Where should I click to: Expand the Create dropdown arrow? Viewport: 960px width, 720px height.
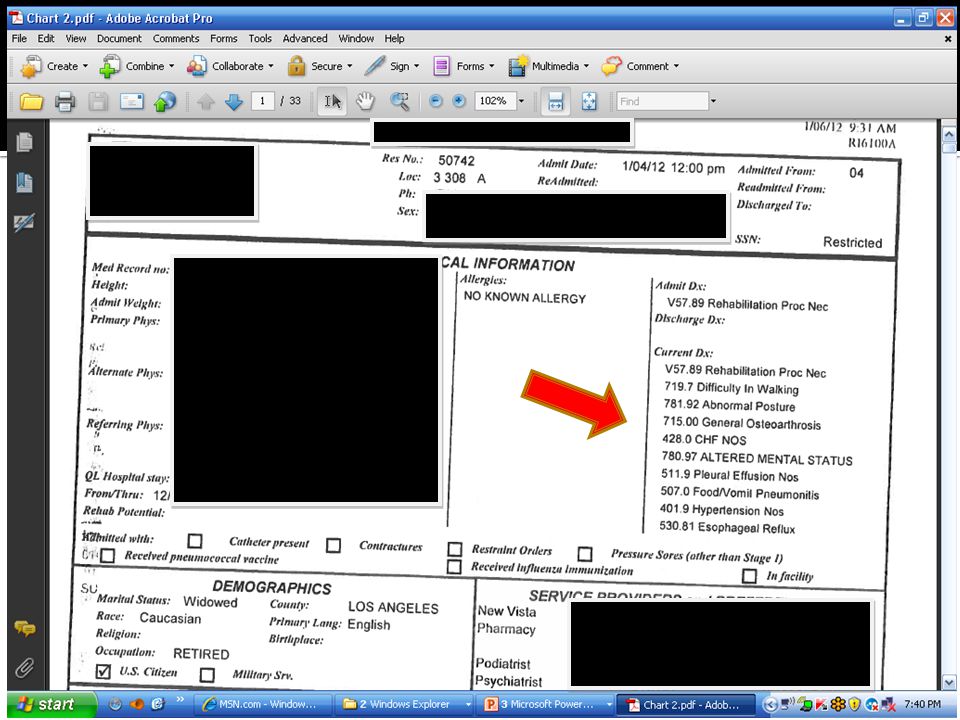pos(85,66)
